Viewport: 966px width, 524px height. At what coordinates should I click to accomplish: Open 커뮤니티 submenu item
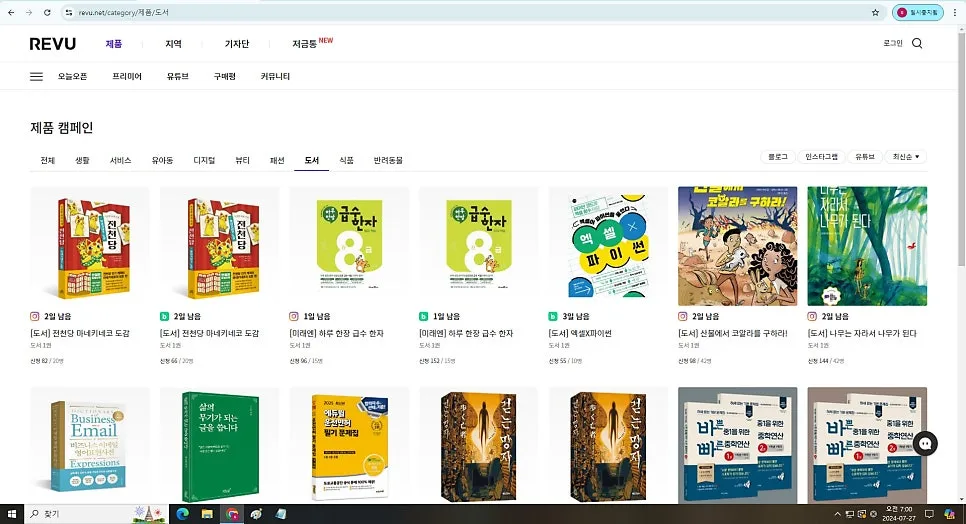[x=275, y=76]
